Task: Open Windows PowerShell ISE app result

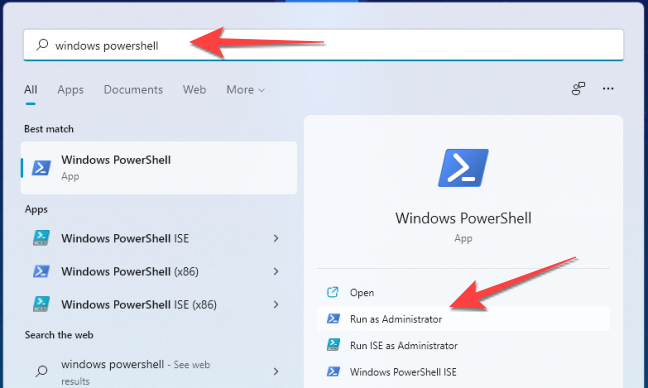Action: click(159, 238)
